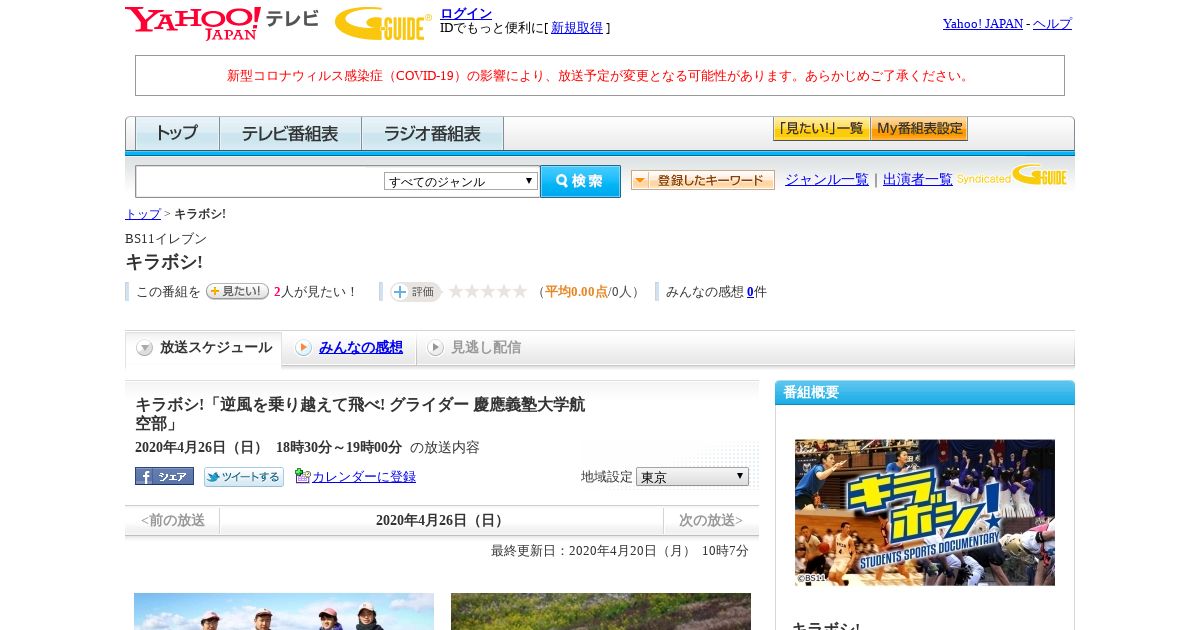Screen dimensions: 1200x630
Task: Click the 検索 search button
Action: pyautogui.click(x=580, y=181)
